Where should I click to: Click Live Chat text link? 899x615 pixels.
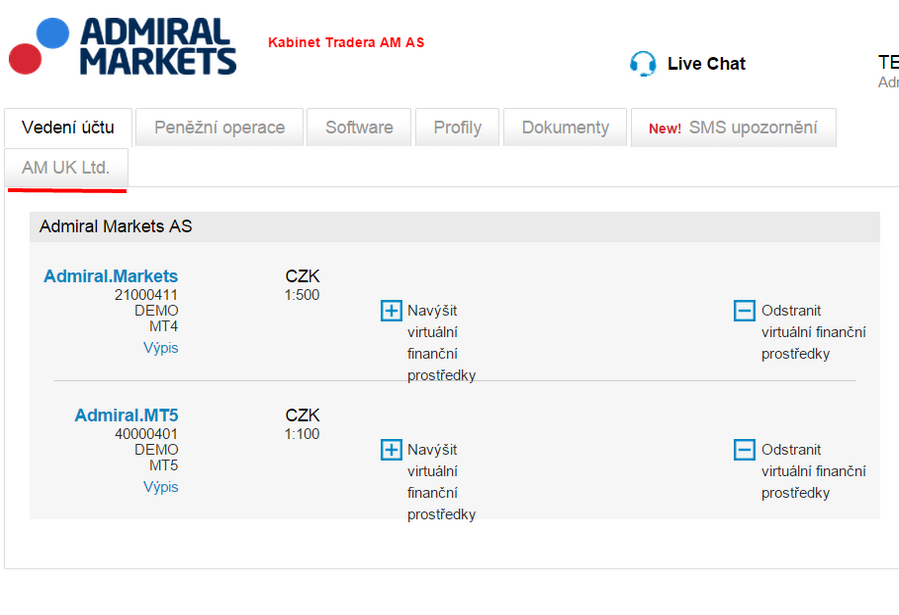[x=706, y=64]
